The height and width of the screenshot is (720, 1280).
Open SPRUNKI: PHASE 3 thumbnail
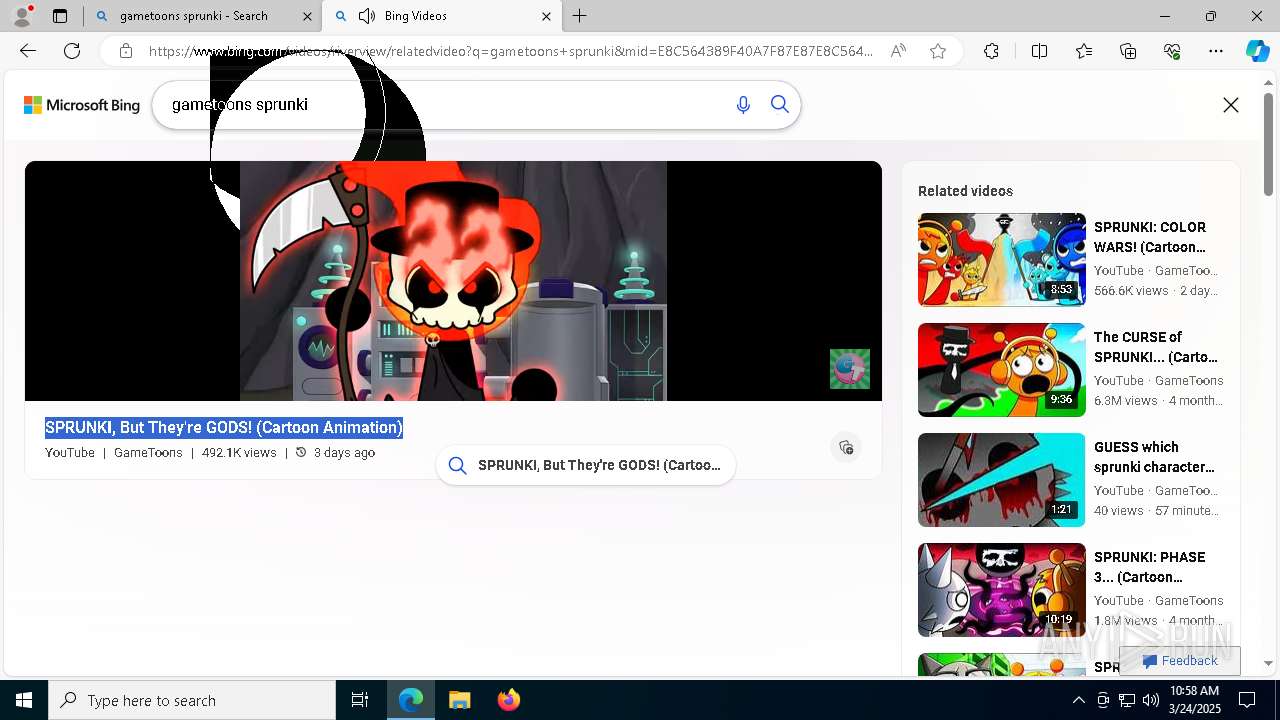(x=1002, y=590)
